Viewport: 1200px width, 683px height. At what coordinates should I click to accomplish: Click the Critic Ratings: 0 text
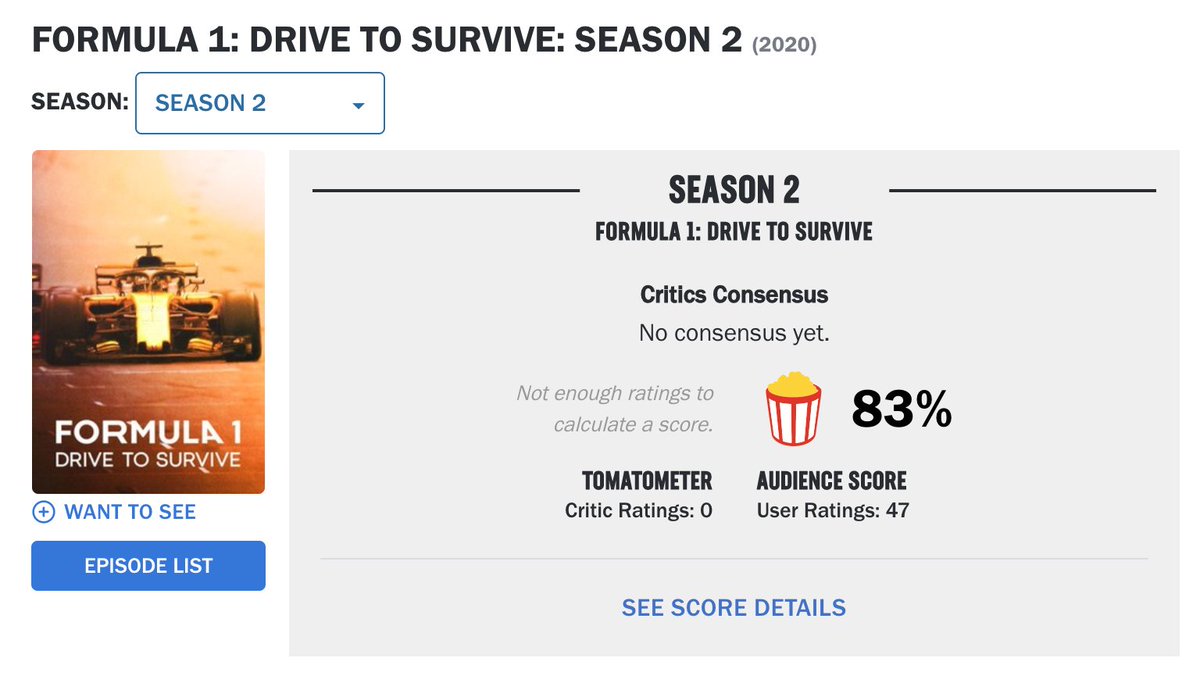[639, 511]
